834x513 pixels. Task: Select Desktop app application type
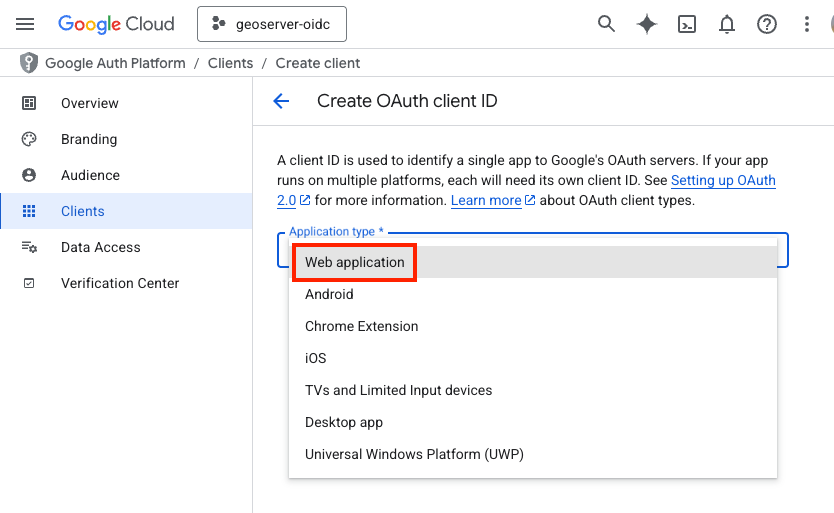(344, 422)
